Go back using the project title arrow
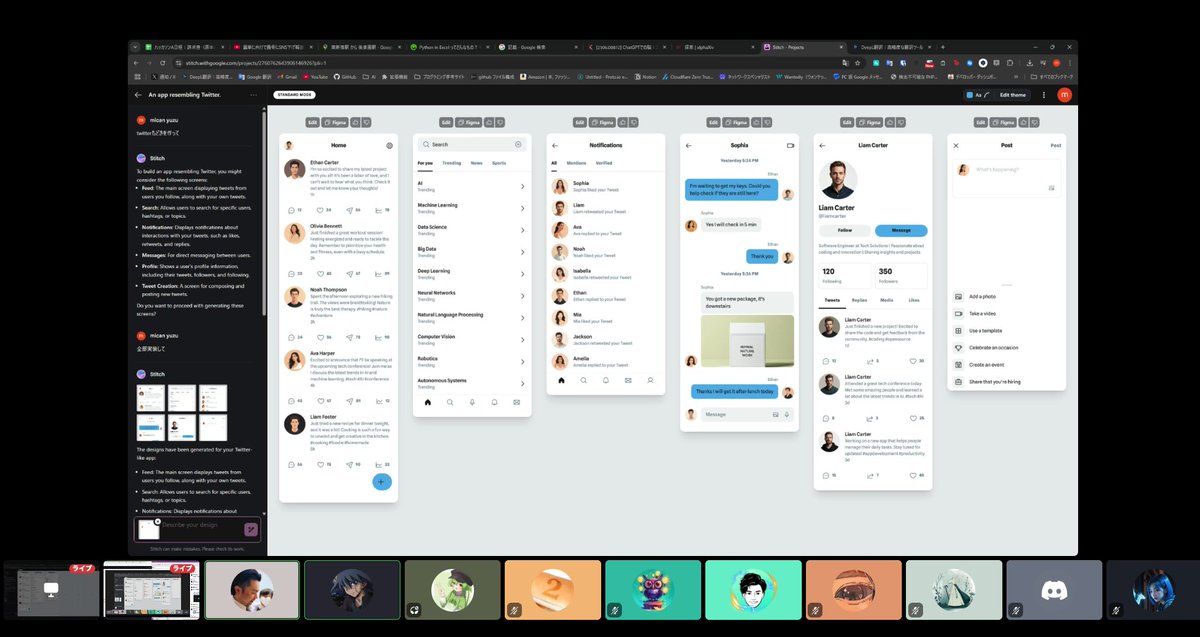The width and height of the screenshot is (1200, 637). pyautogui.click(x=138, y=95)
